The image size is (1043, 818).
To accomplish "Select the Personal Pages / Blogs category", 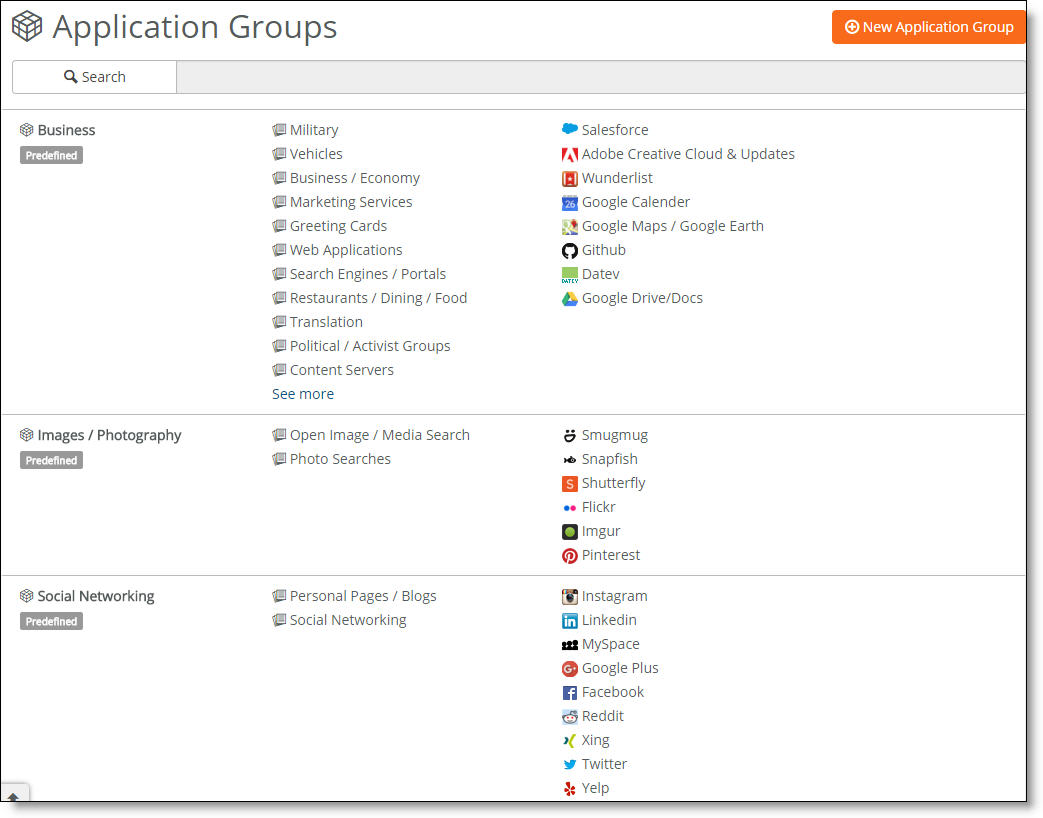I will (362, 596).
